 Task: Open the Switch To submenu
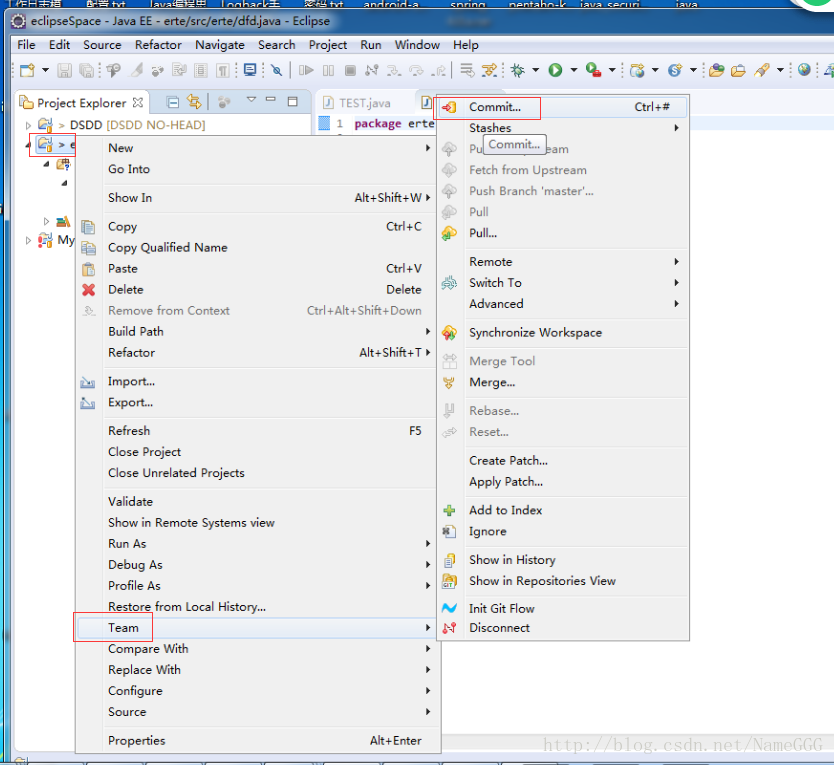563,282
